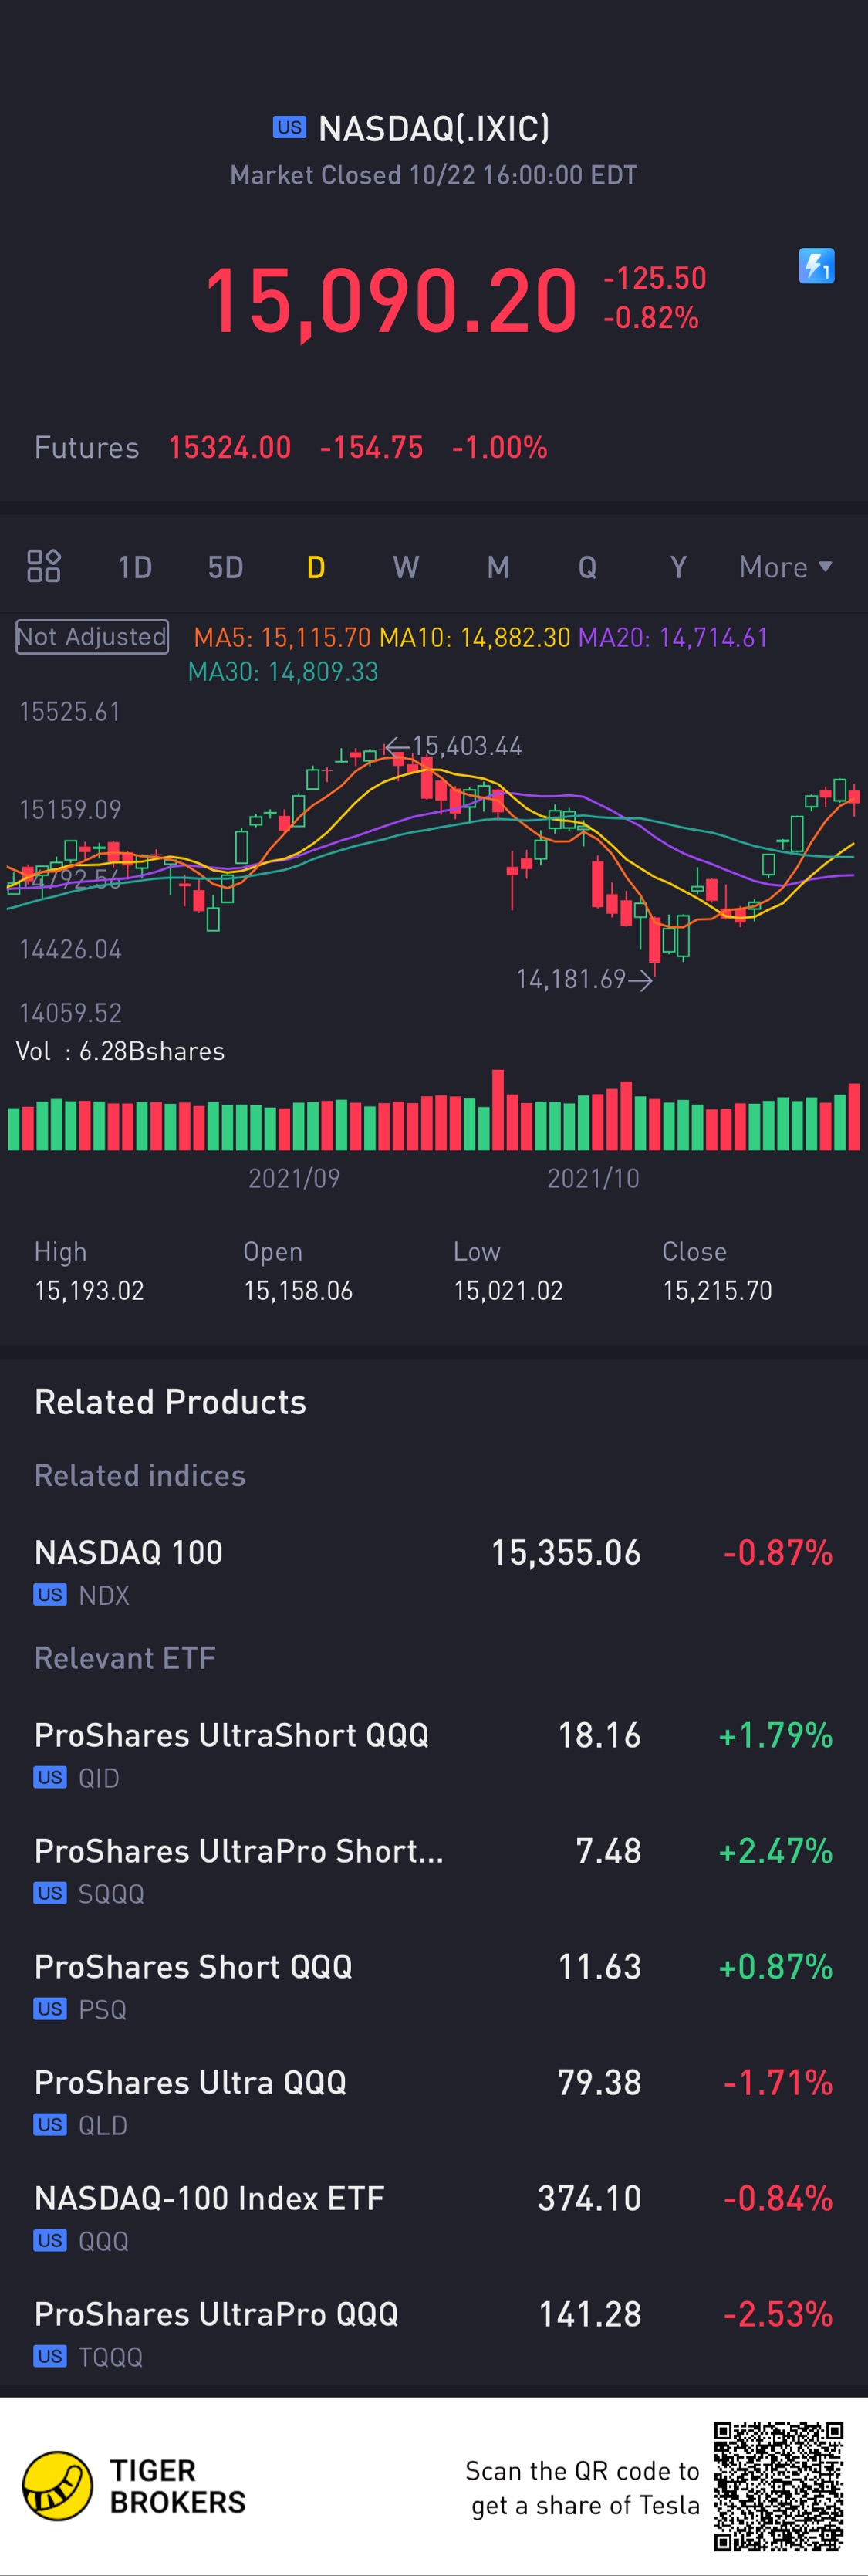The image size is (868, 2576).
Task: Switch to the 5D chart tab
Action: click(225, 567)
